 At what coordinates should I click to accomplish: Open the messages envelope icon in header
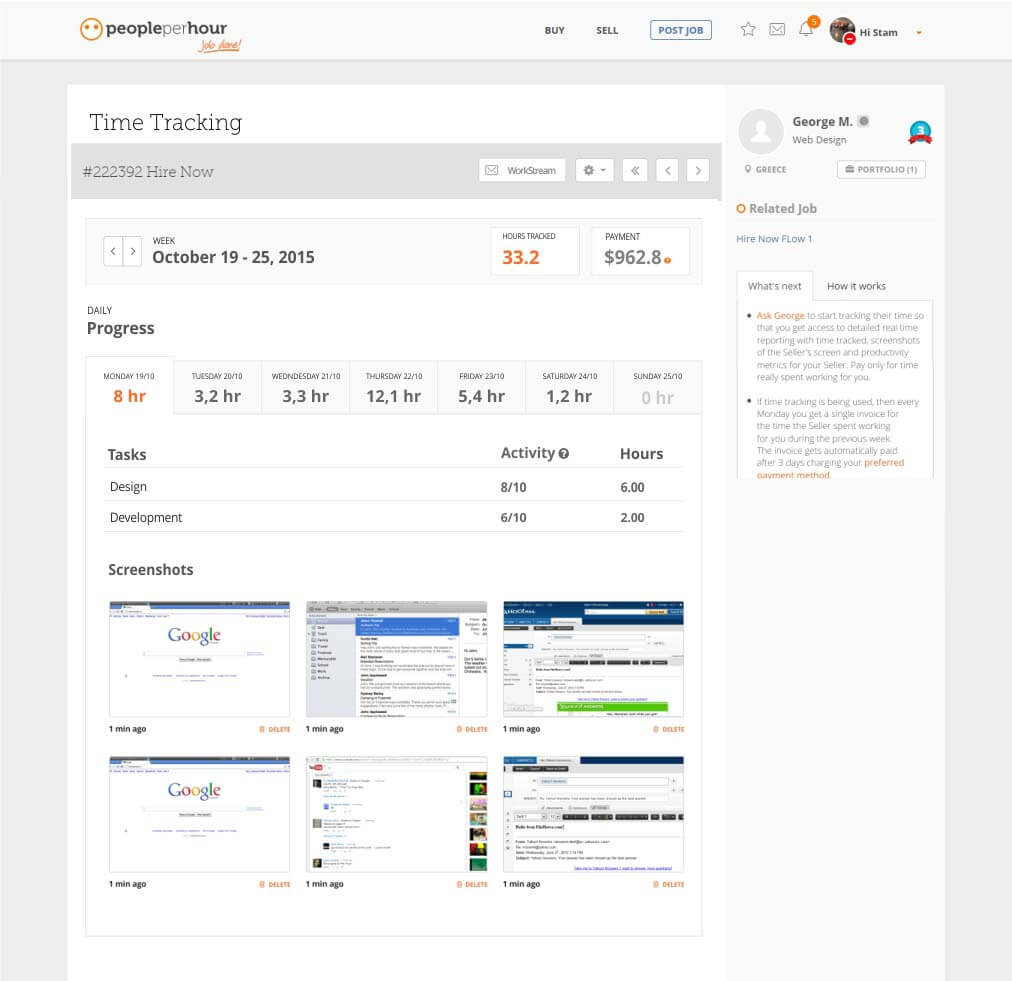[777, 30]
